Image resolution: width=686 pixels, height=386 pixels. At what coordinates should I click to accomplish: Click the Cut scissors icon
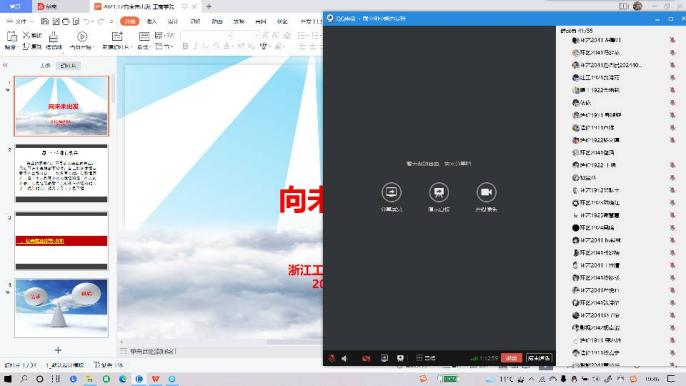26,35
